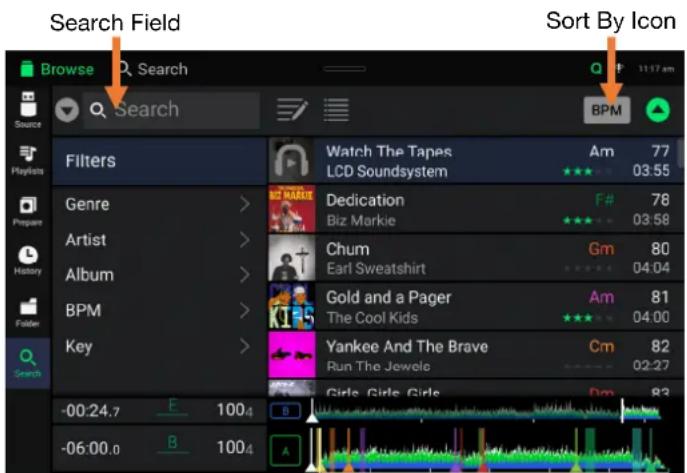The width and height of the screenshot is (687, 473).
Task: Click the green Q quantize icon
Action: click(x=596, y=68)
